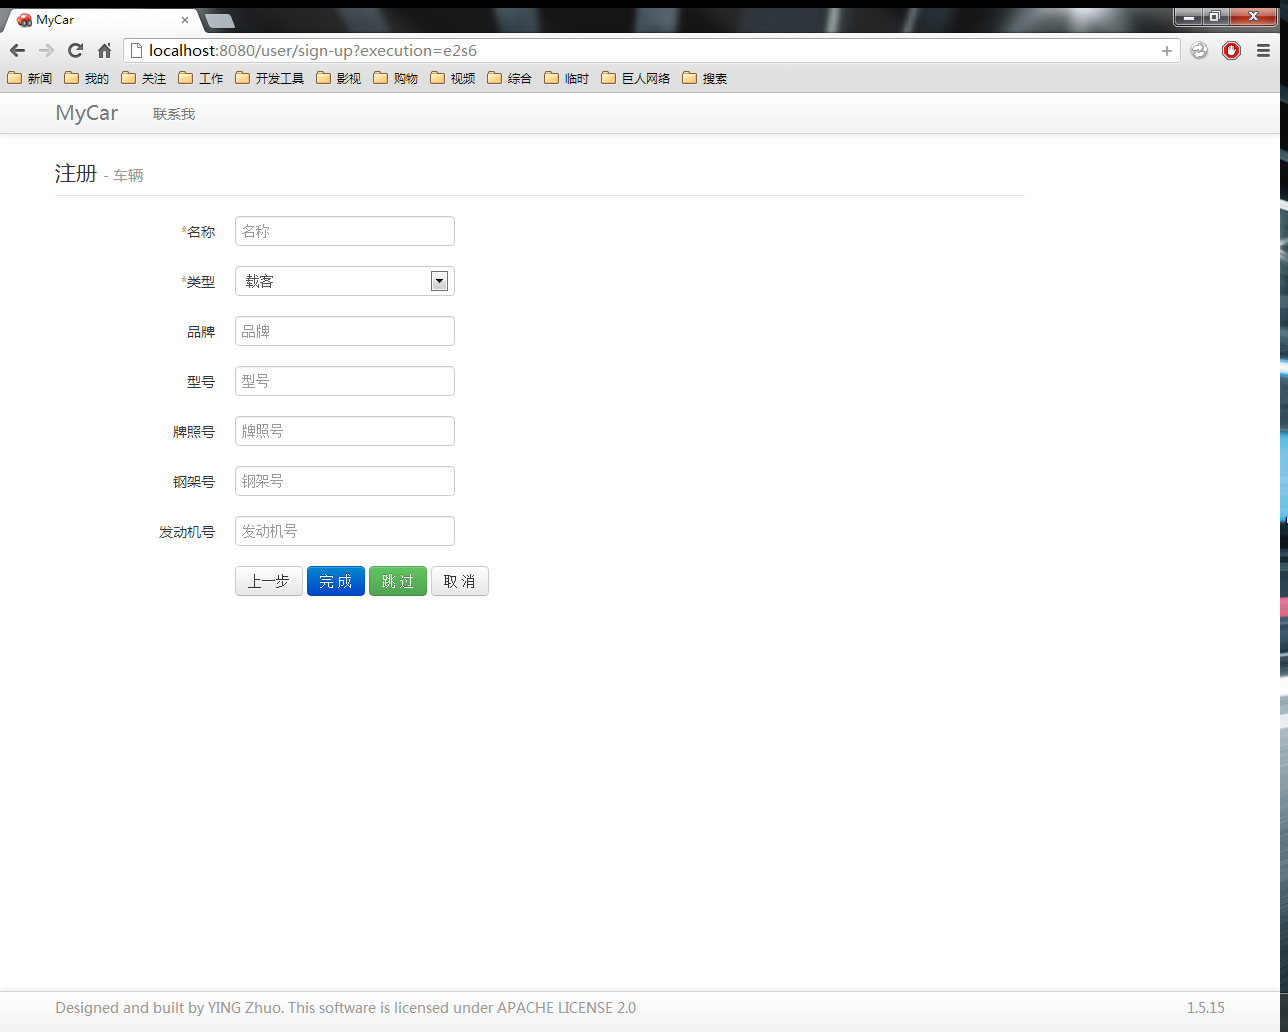Viewport: 1288px width, 1032px height.
Task: Click the *类型 field label
Action: coord(198,282)
